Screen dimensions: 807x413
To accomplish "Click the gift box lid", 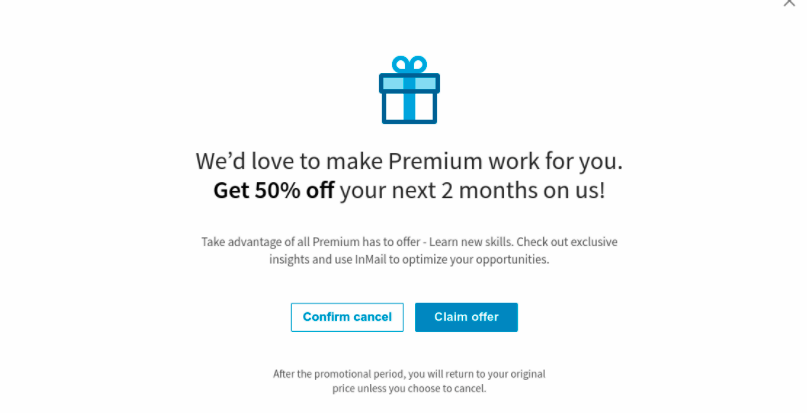I will click(409, 83).
